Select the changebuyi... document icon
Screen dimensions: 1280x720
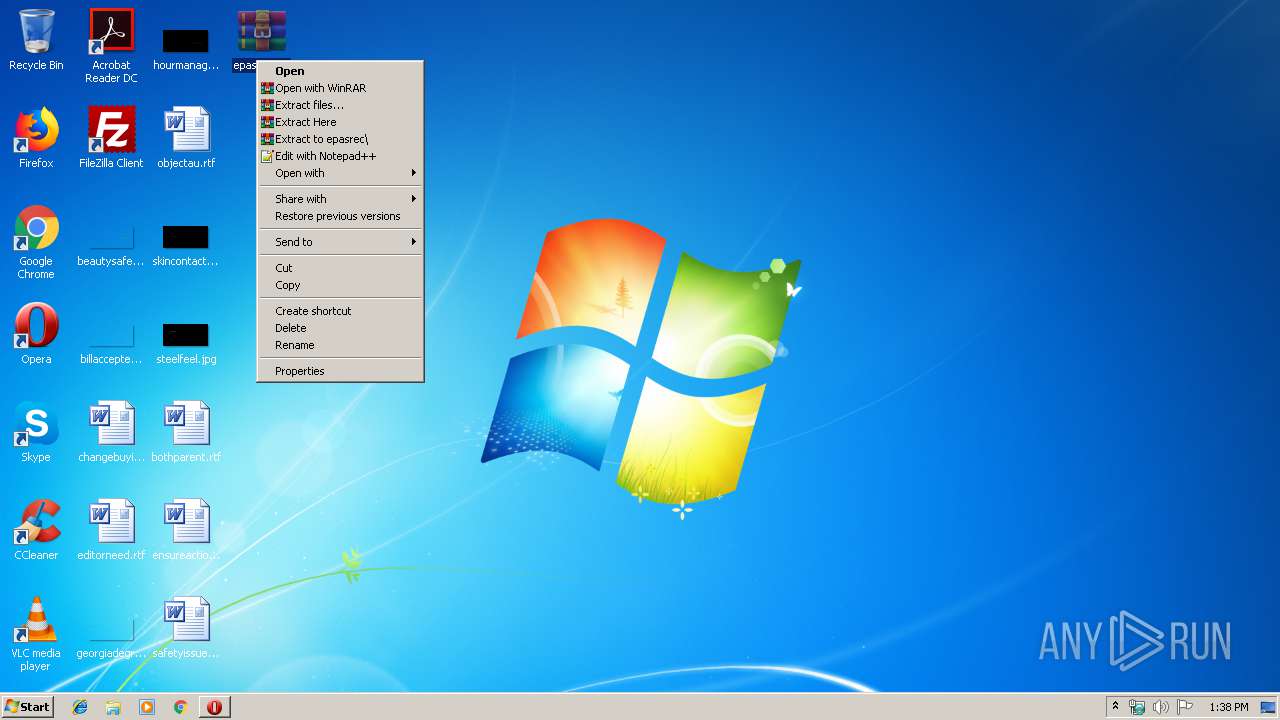coord(111,432)
